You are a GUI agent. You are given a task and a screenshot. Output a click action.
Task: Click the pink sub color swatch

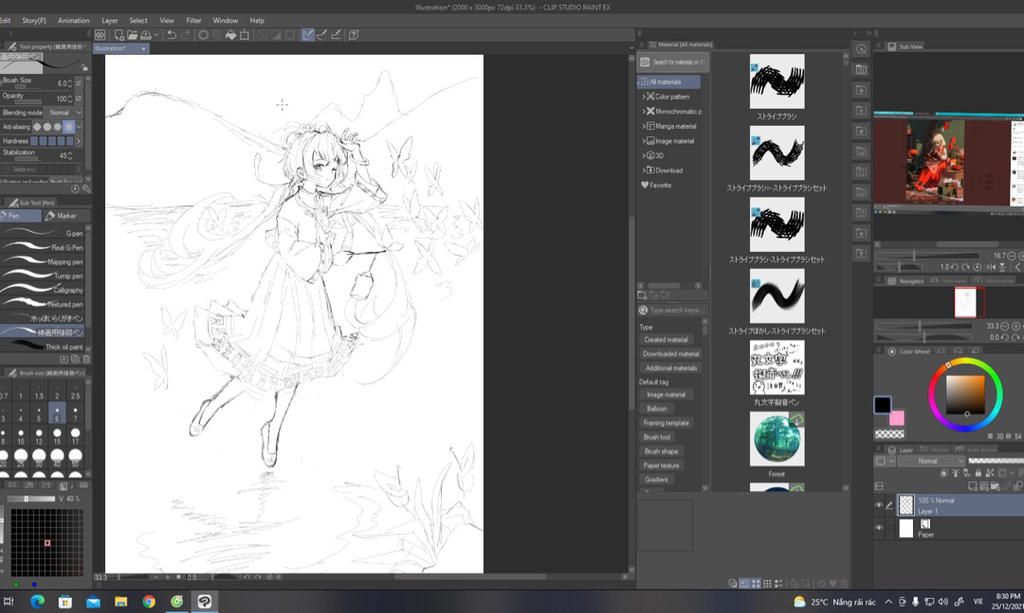point(897,418)
